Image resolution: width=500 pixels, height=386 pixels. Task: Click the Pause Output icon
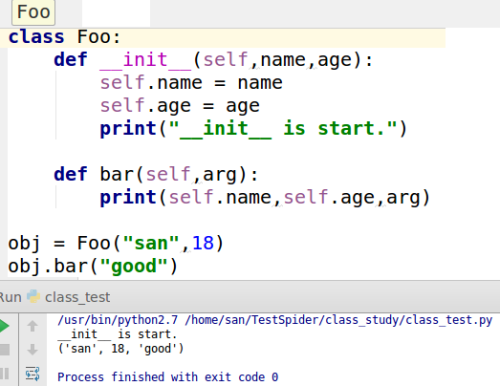tap(4, 374)
